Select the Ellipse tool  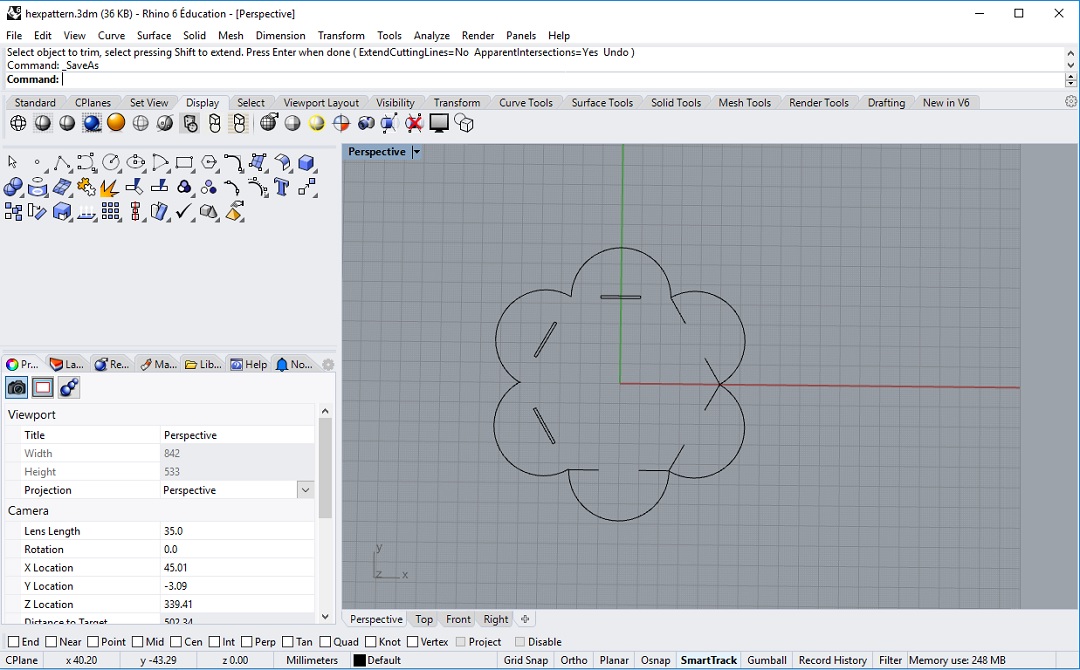(x=136, y=163)
